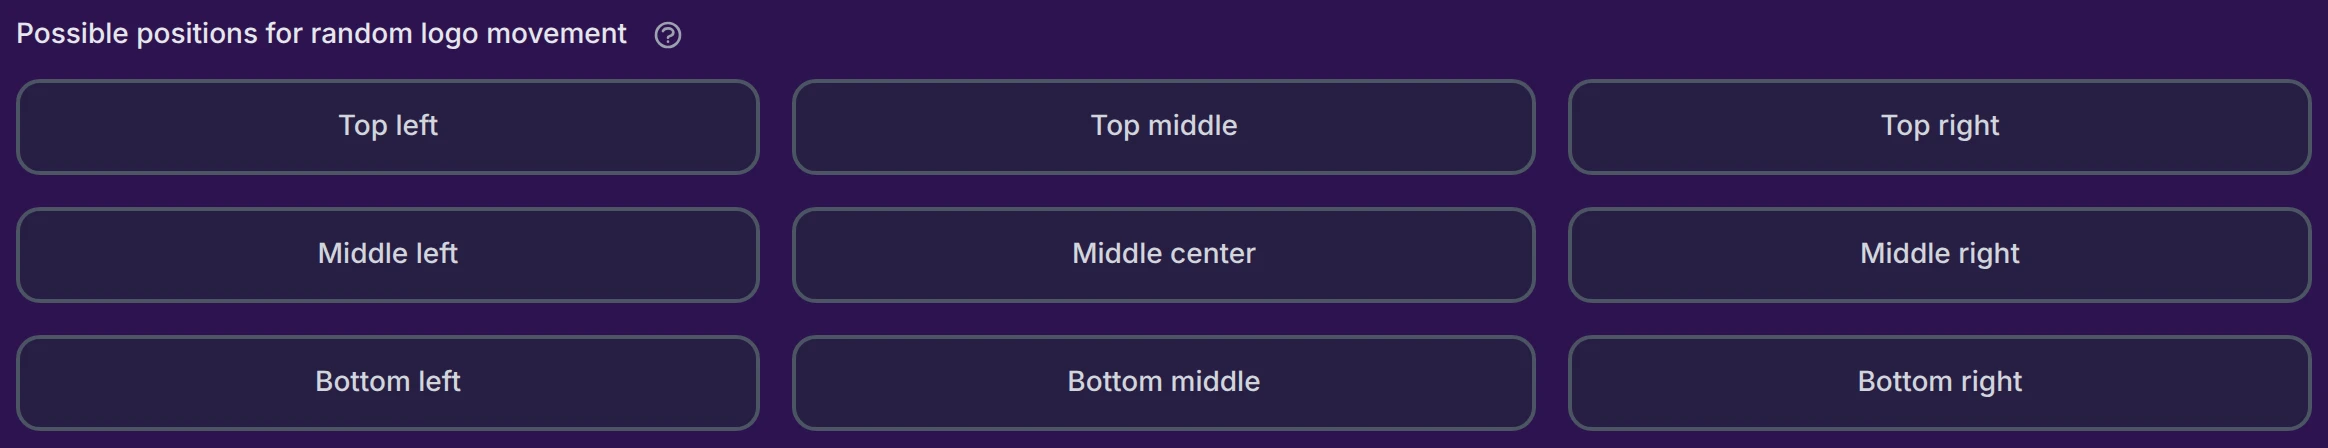The height and width of the screenshot is (448, 2328).
Task: Enable Bottom middle logo position
Action: point(1164,383)
